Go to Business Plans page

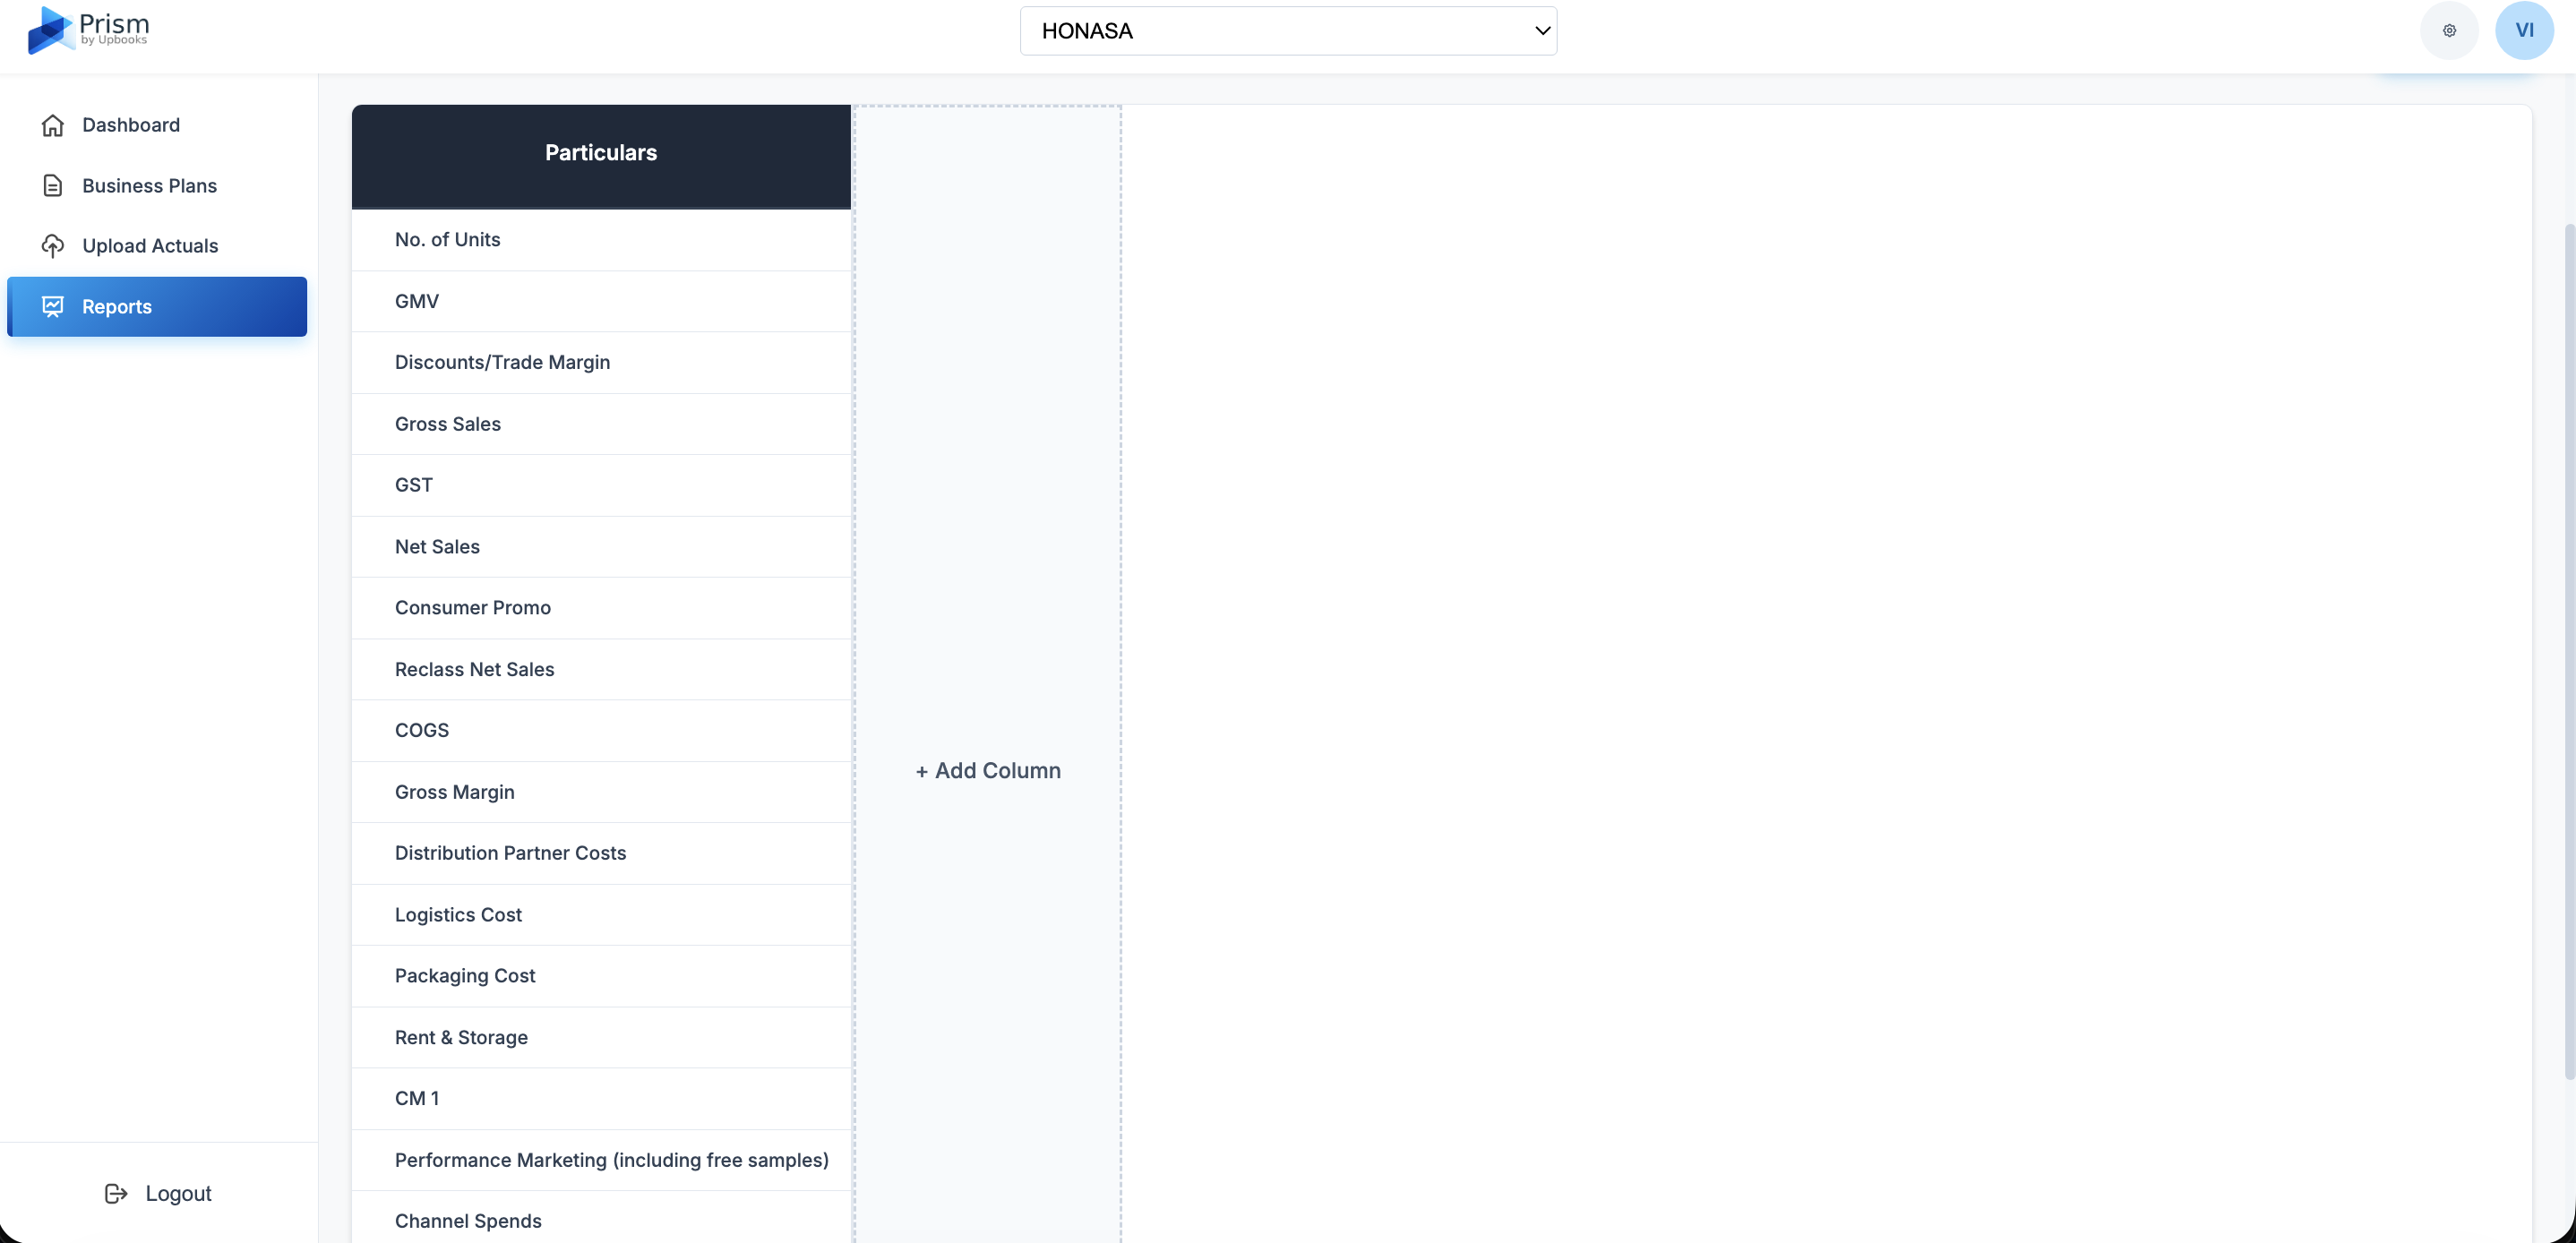[149, 186]
